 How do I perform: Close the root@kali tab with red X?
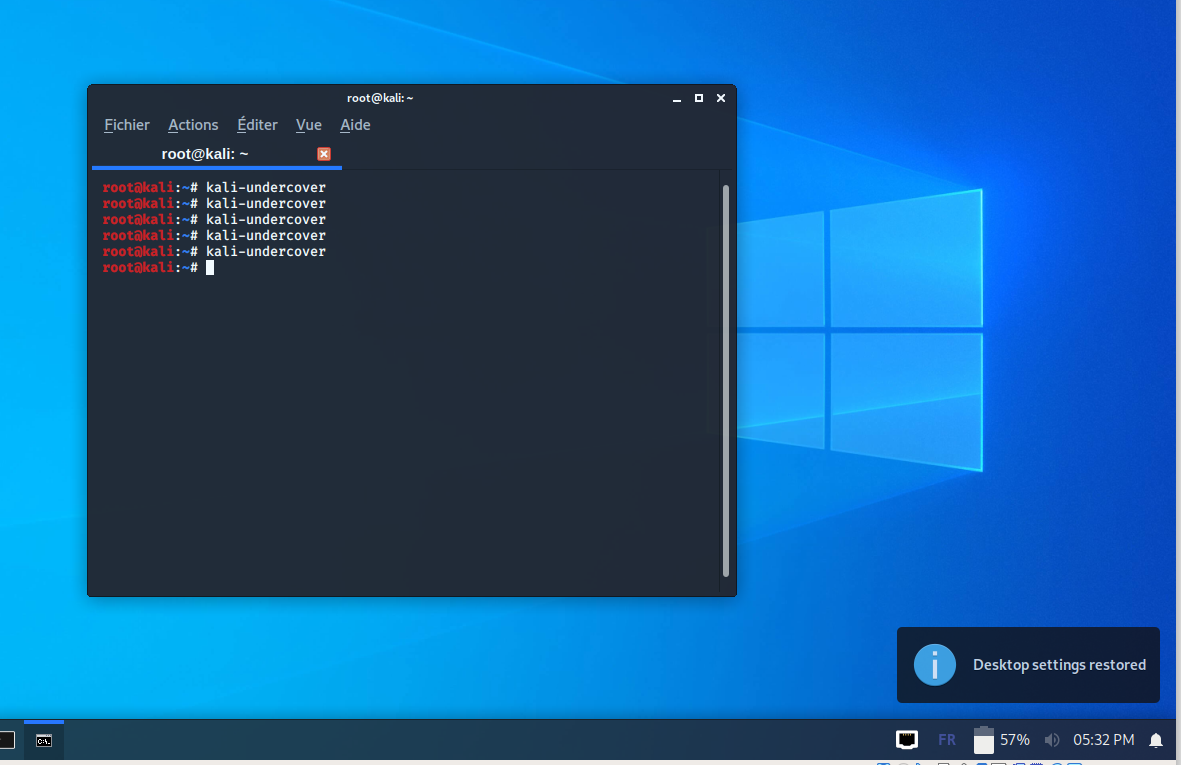pos(324,154)
